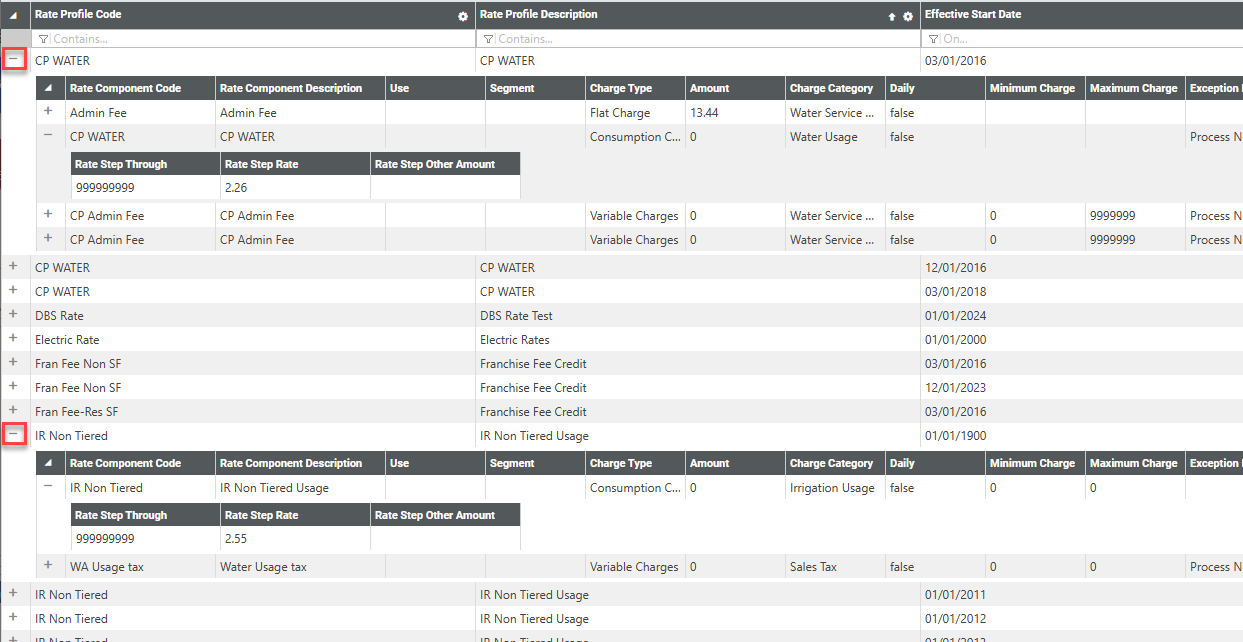Expand the Admin Fee rate component row
This screenshot has width=1243, height=642.
click(x=48, y=112)
